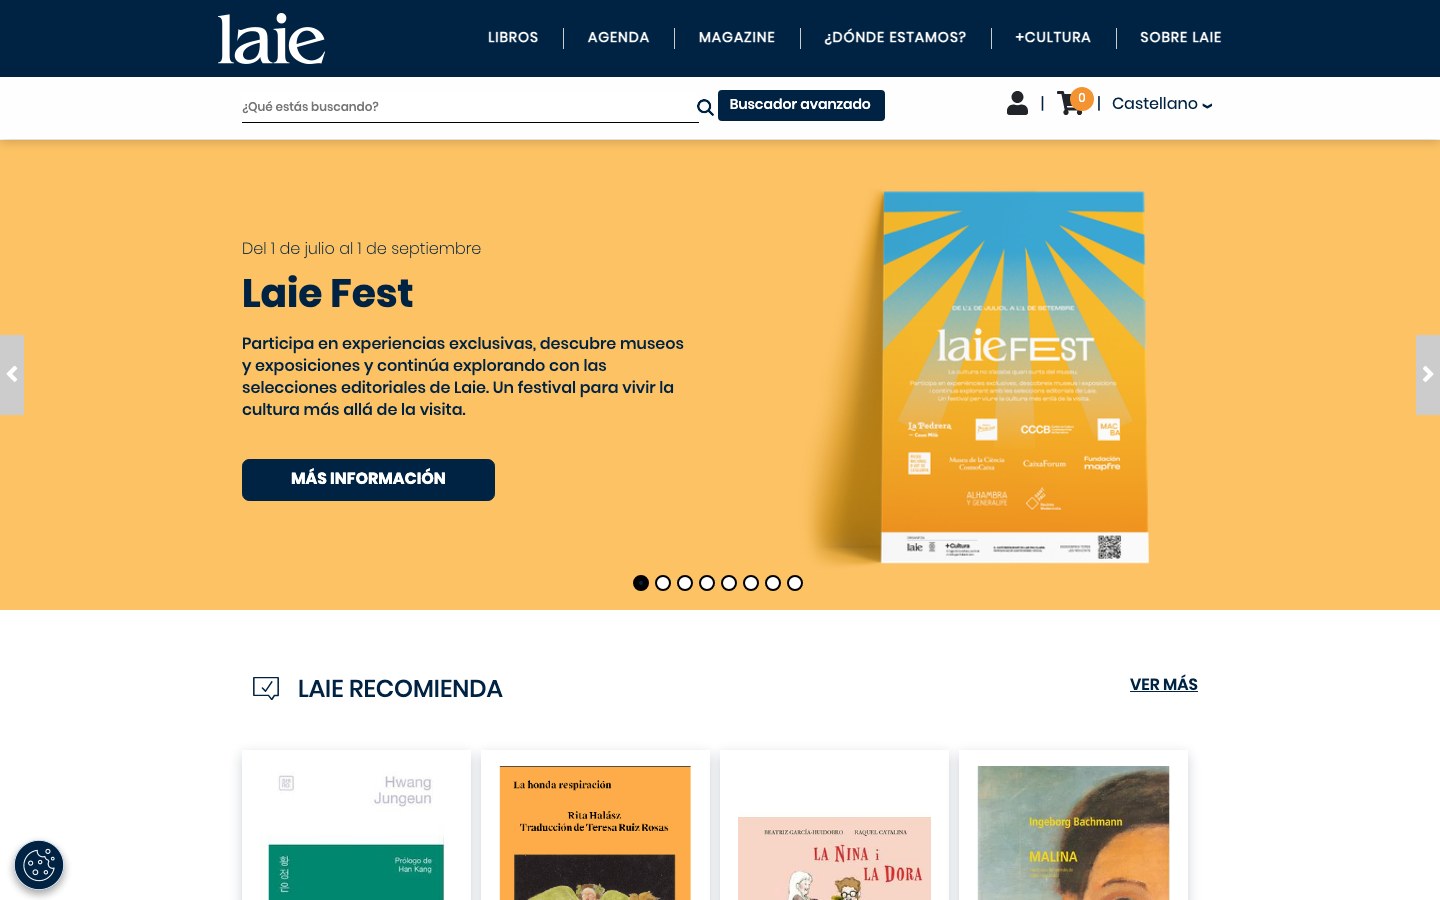Click the Laie Recomienda checkmark icon
Screen dimensions: 1440x900
[266, 688]
